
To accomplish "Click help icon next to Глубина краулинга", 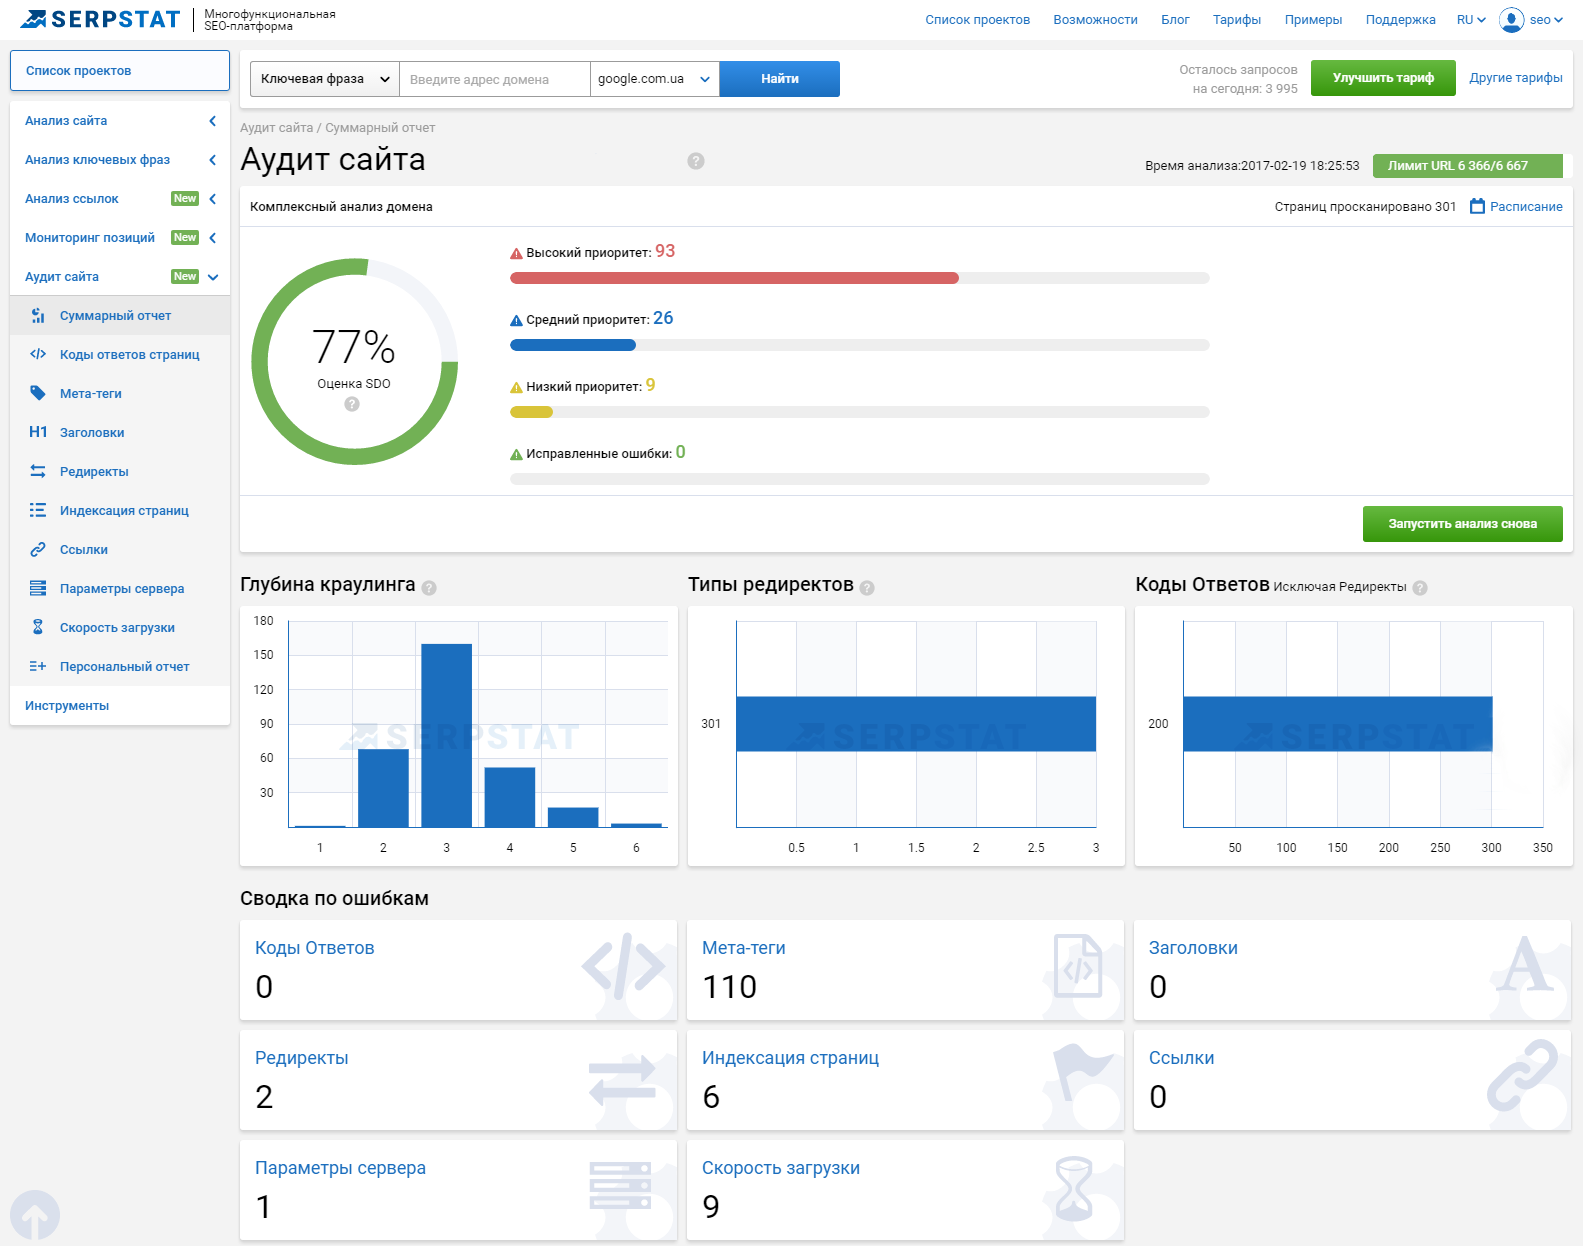I will (429, 588).
